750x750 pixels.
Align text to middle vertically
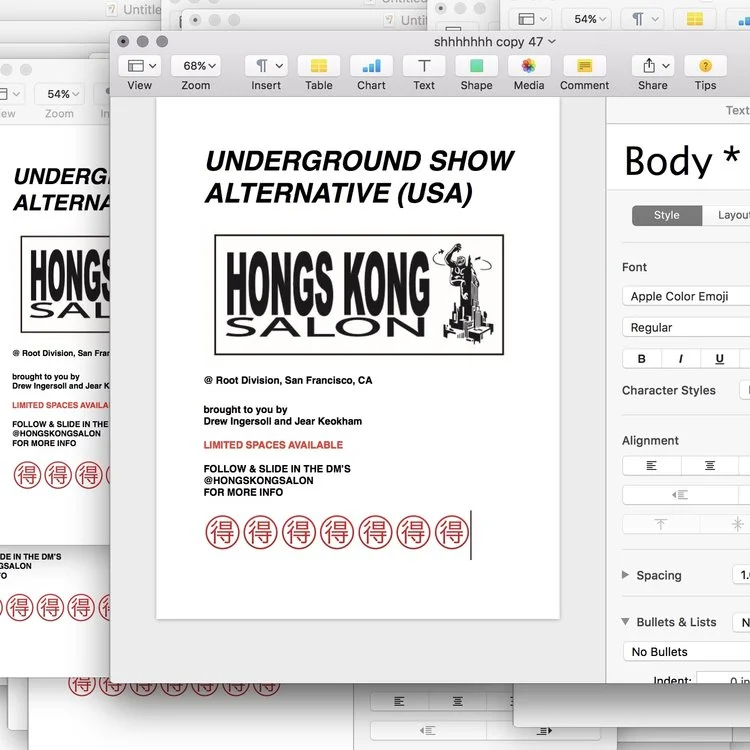click(x=726, y=524)
